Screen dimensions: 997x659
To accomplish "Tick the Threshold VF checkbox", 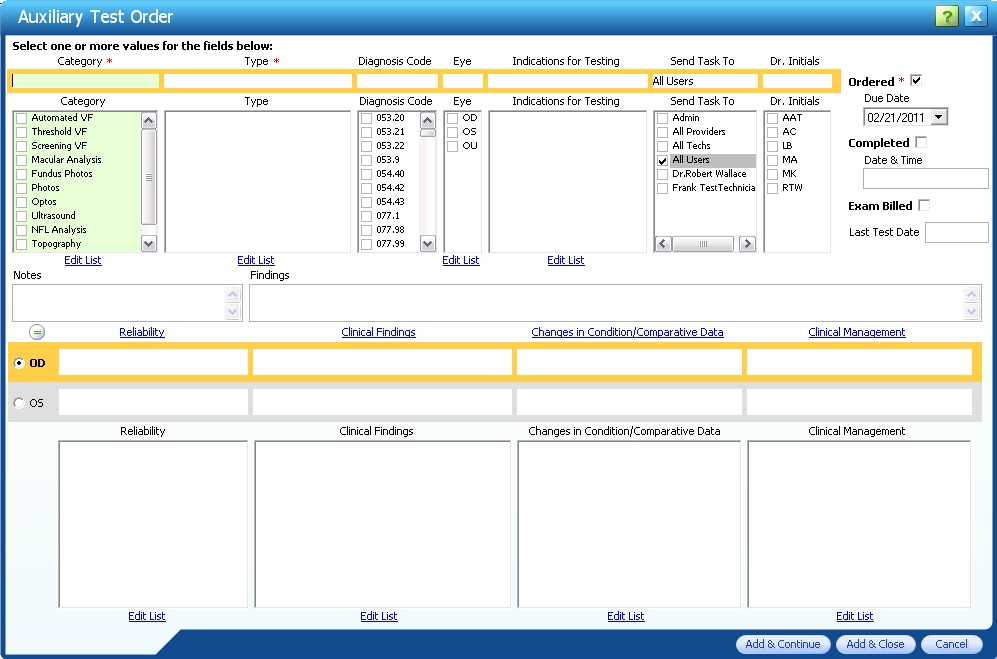I will tap(22, 132).
